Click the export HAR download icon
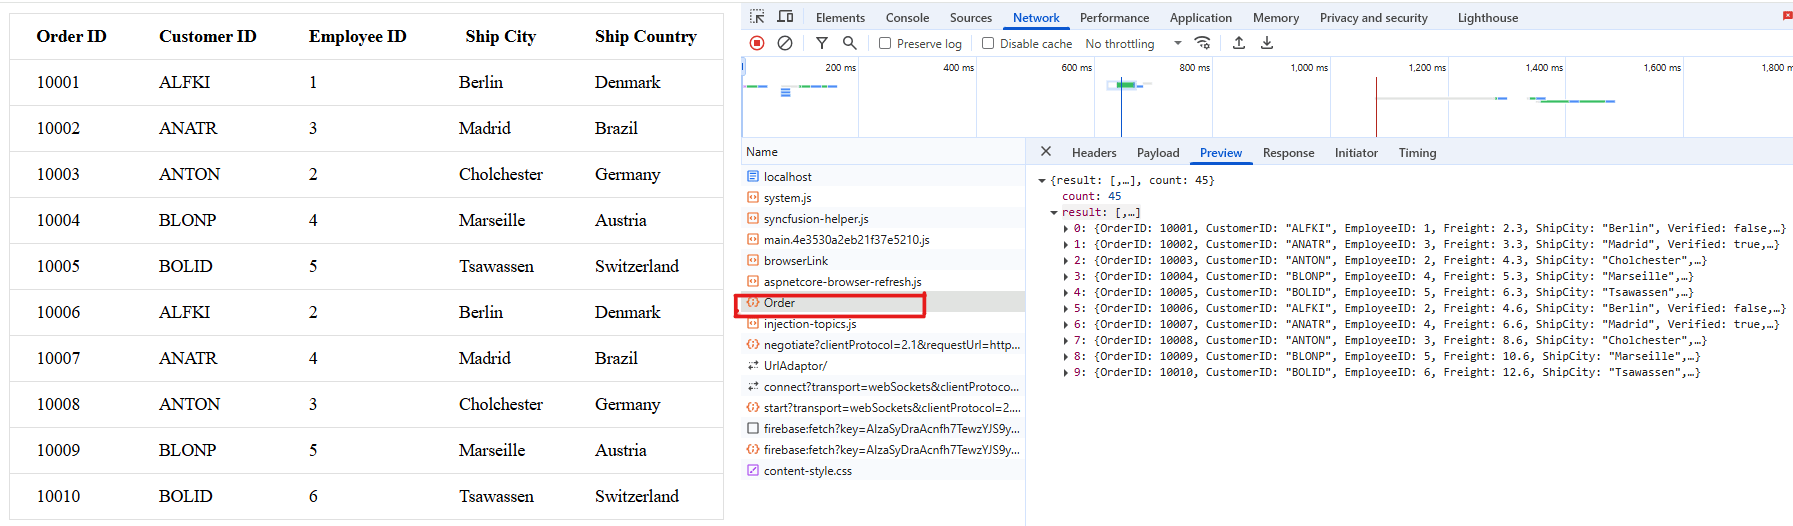 [x=1267, y=43]
